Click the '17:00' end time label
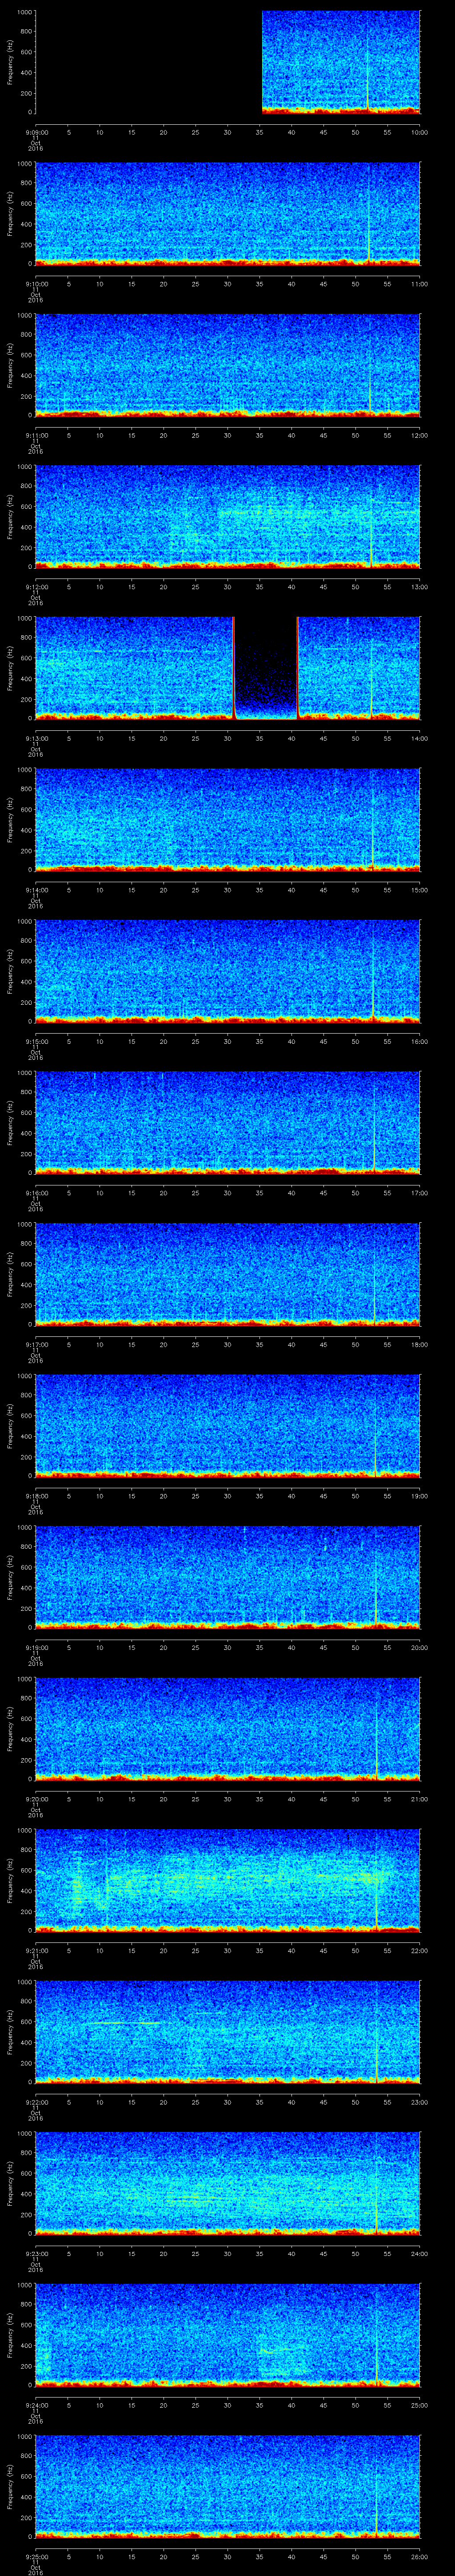455x2576 pixels. coord(420,1193)
